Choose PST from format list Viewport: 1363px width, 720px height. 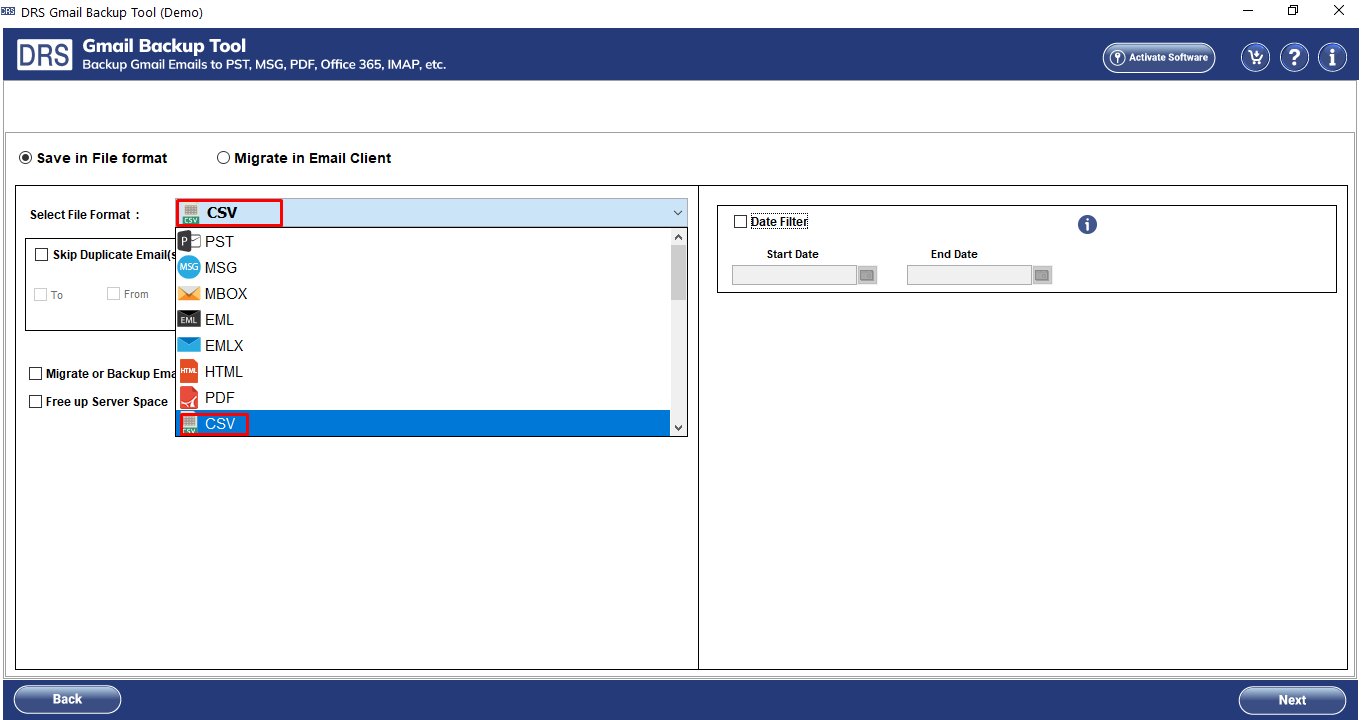coord(423,241)
